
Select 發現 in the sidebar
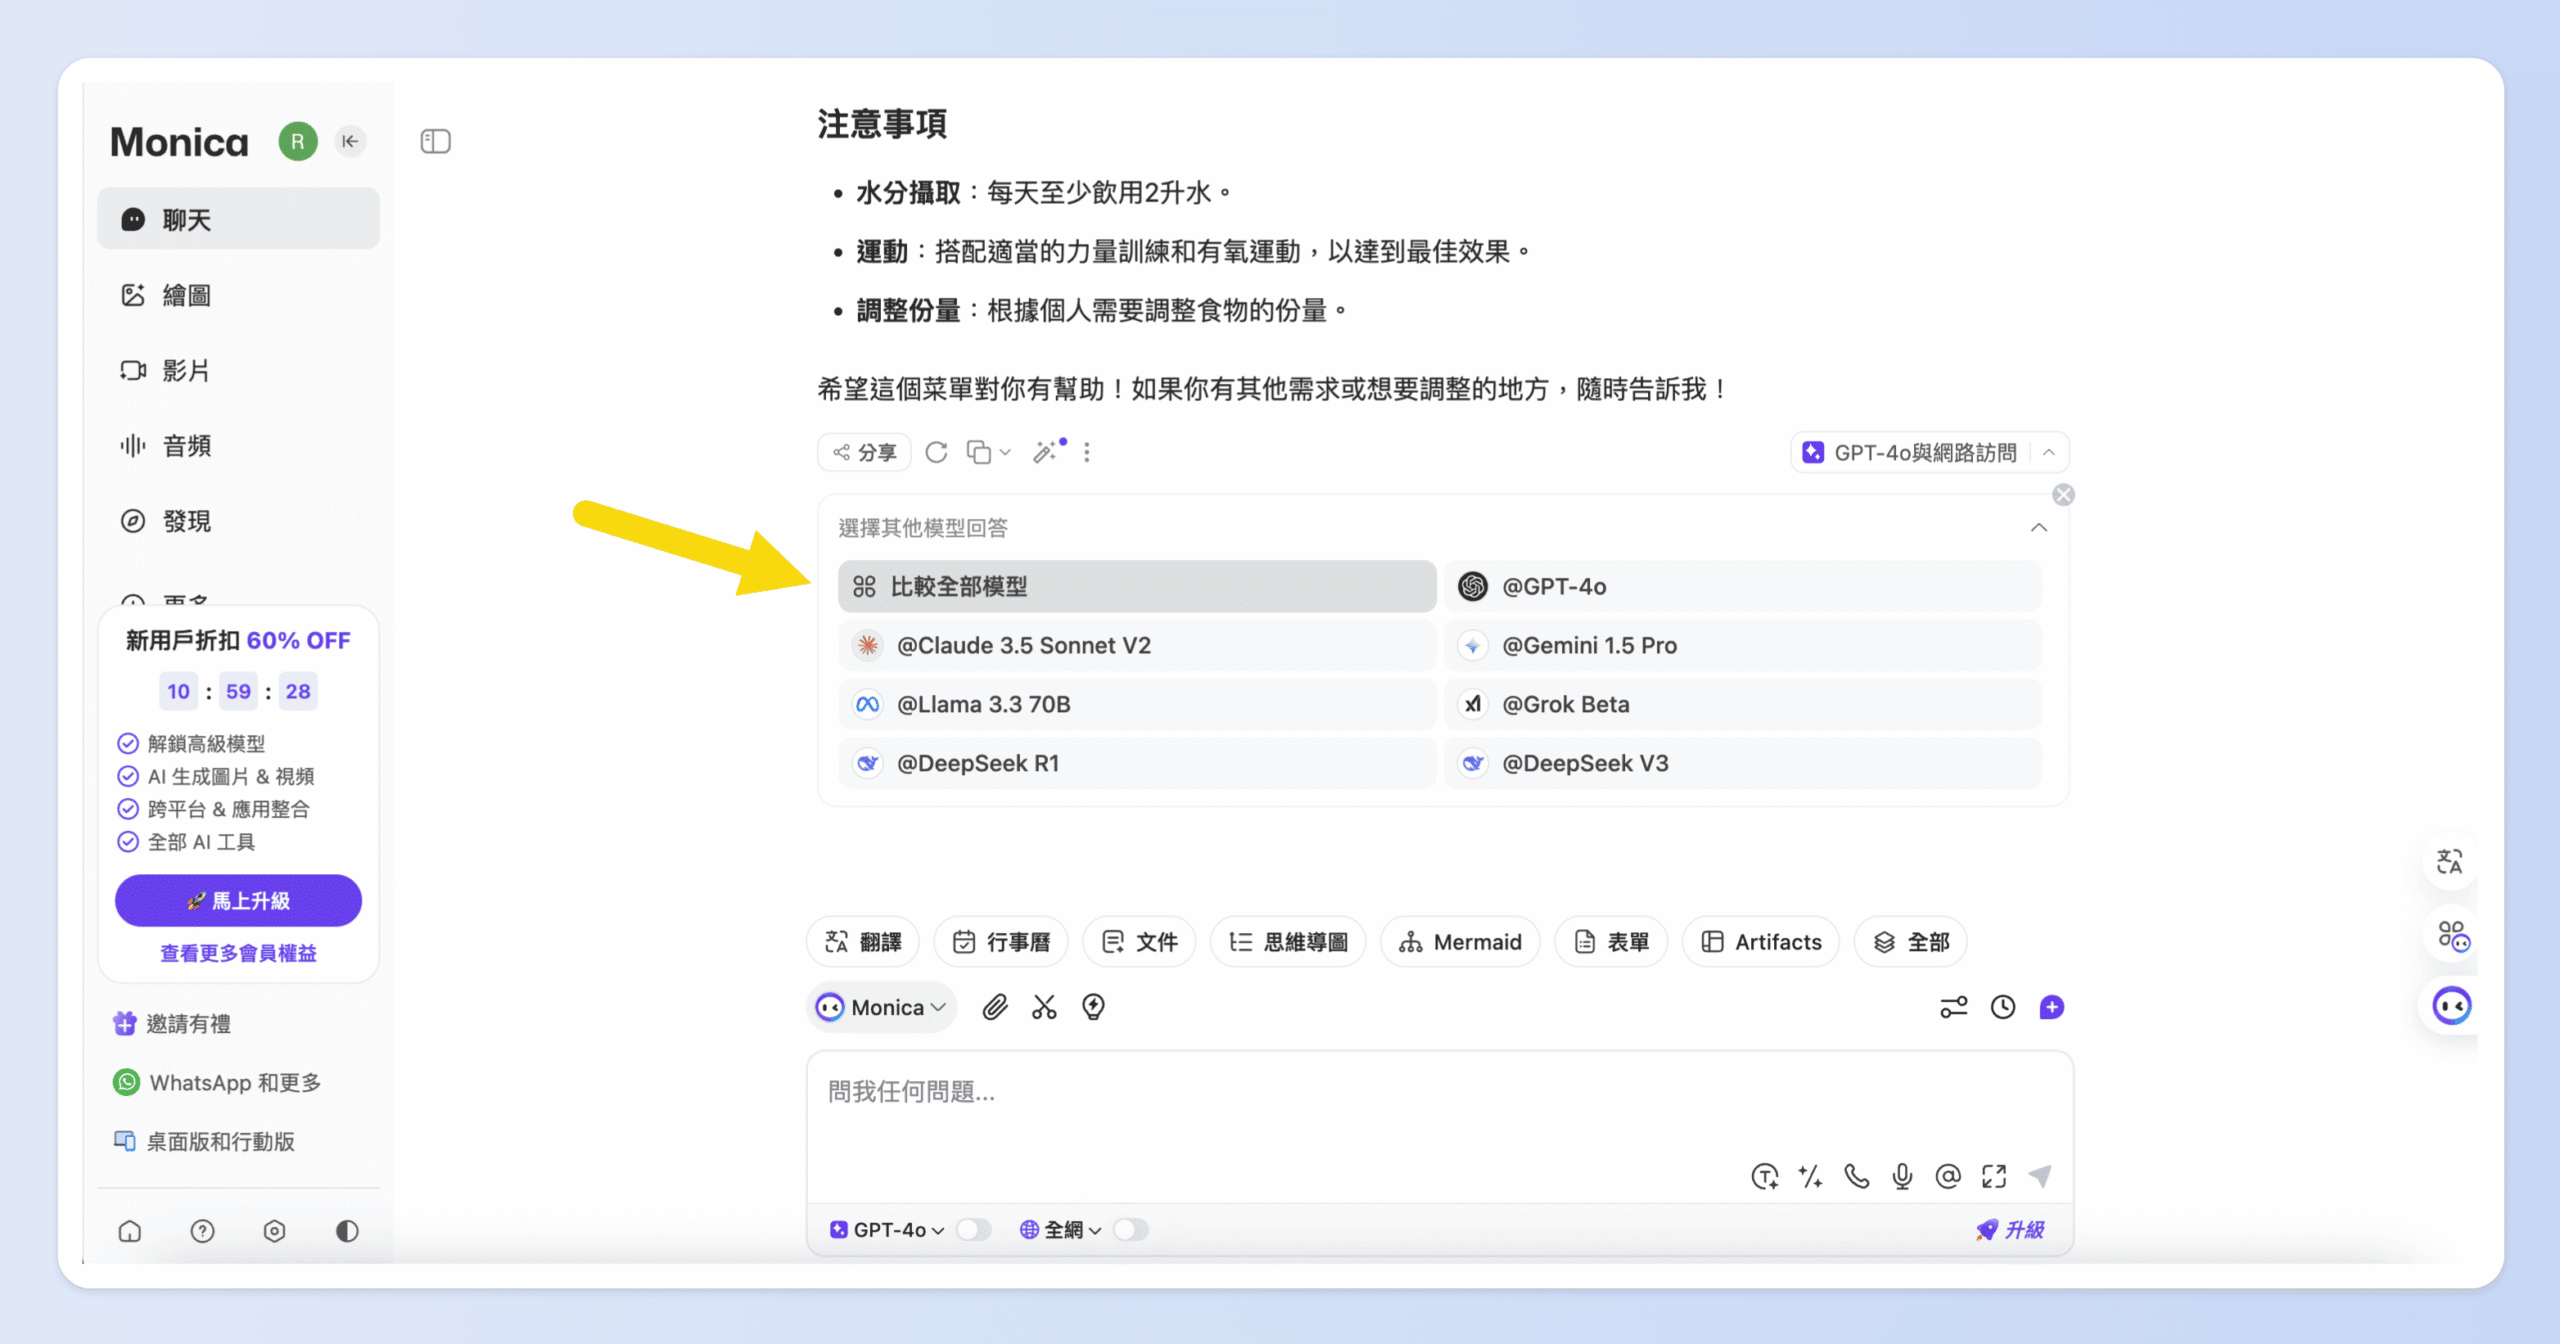click(x=238, y=521)
